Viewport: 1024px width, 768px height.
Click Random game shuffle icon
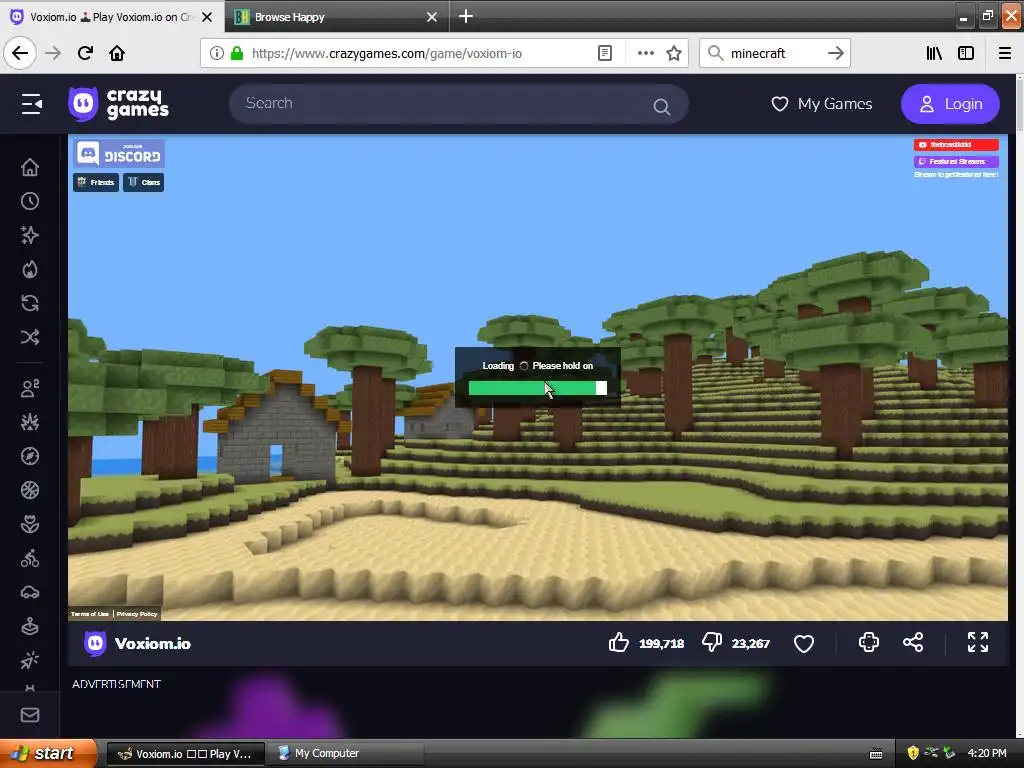(29, 337)
